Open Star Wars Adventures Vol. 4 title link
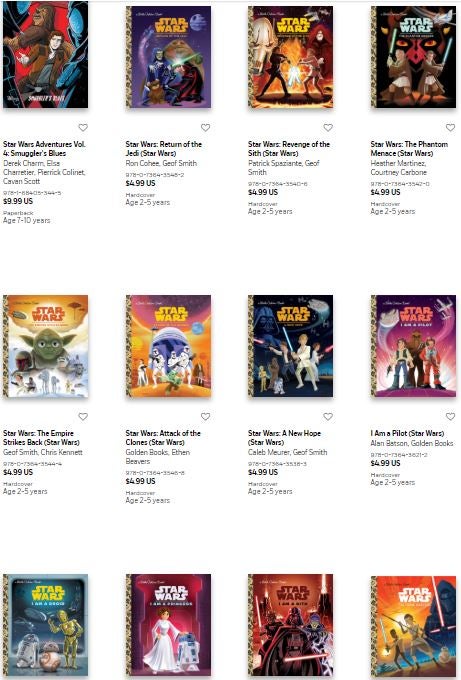This screenshot has height=680, width=461. 44,149
